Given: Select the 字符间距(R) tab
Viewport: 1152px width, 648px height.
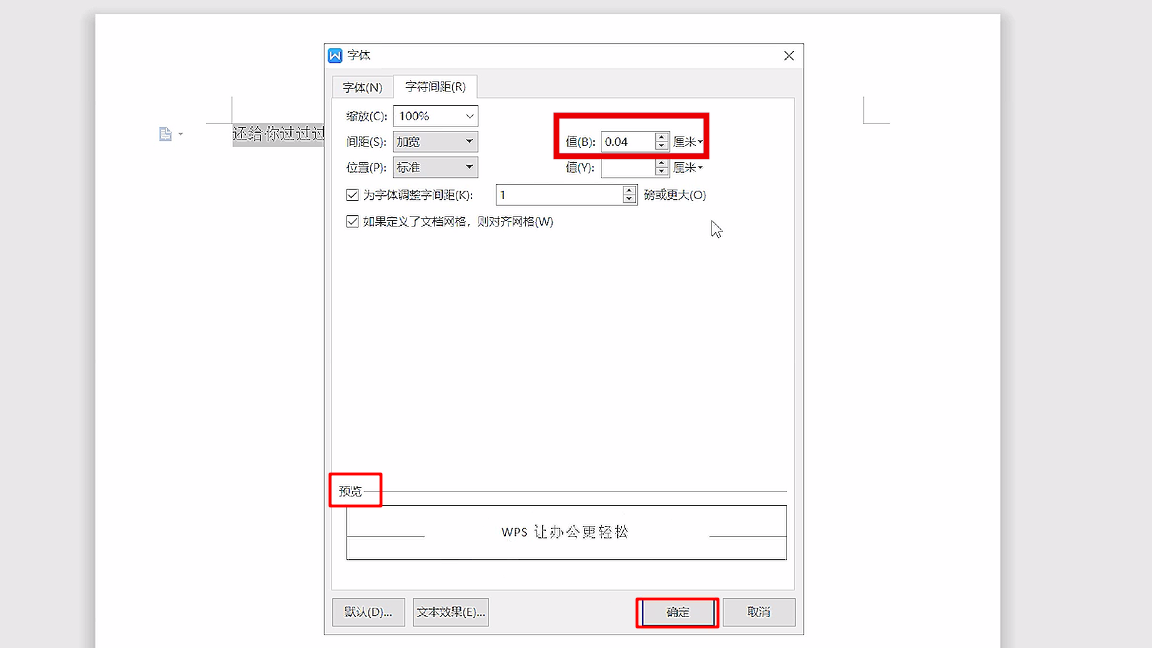Looking at the screenshot, I should [x=435, y=87].
